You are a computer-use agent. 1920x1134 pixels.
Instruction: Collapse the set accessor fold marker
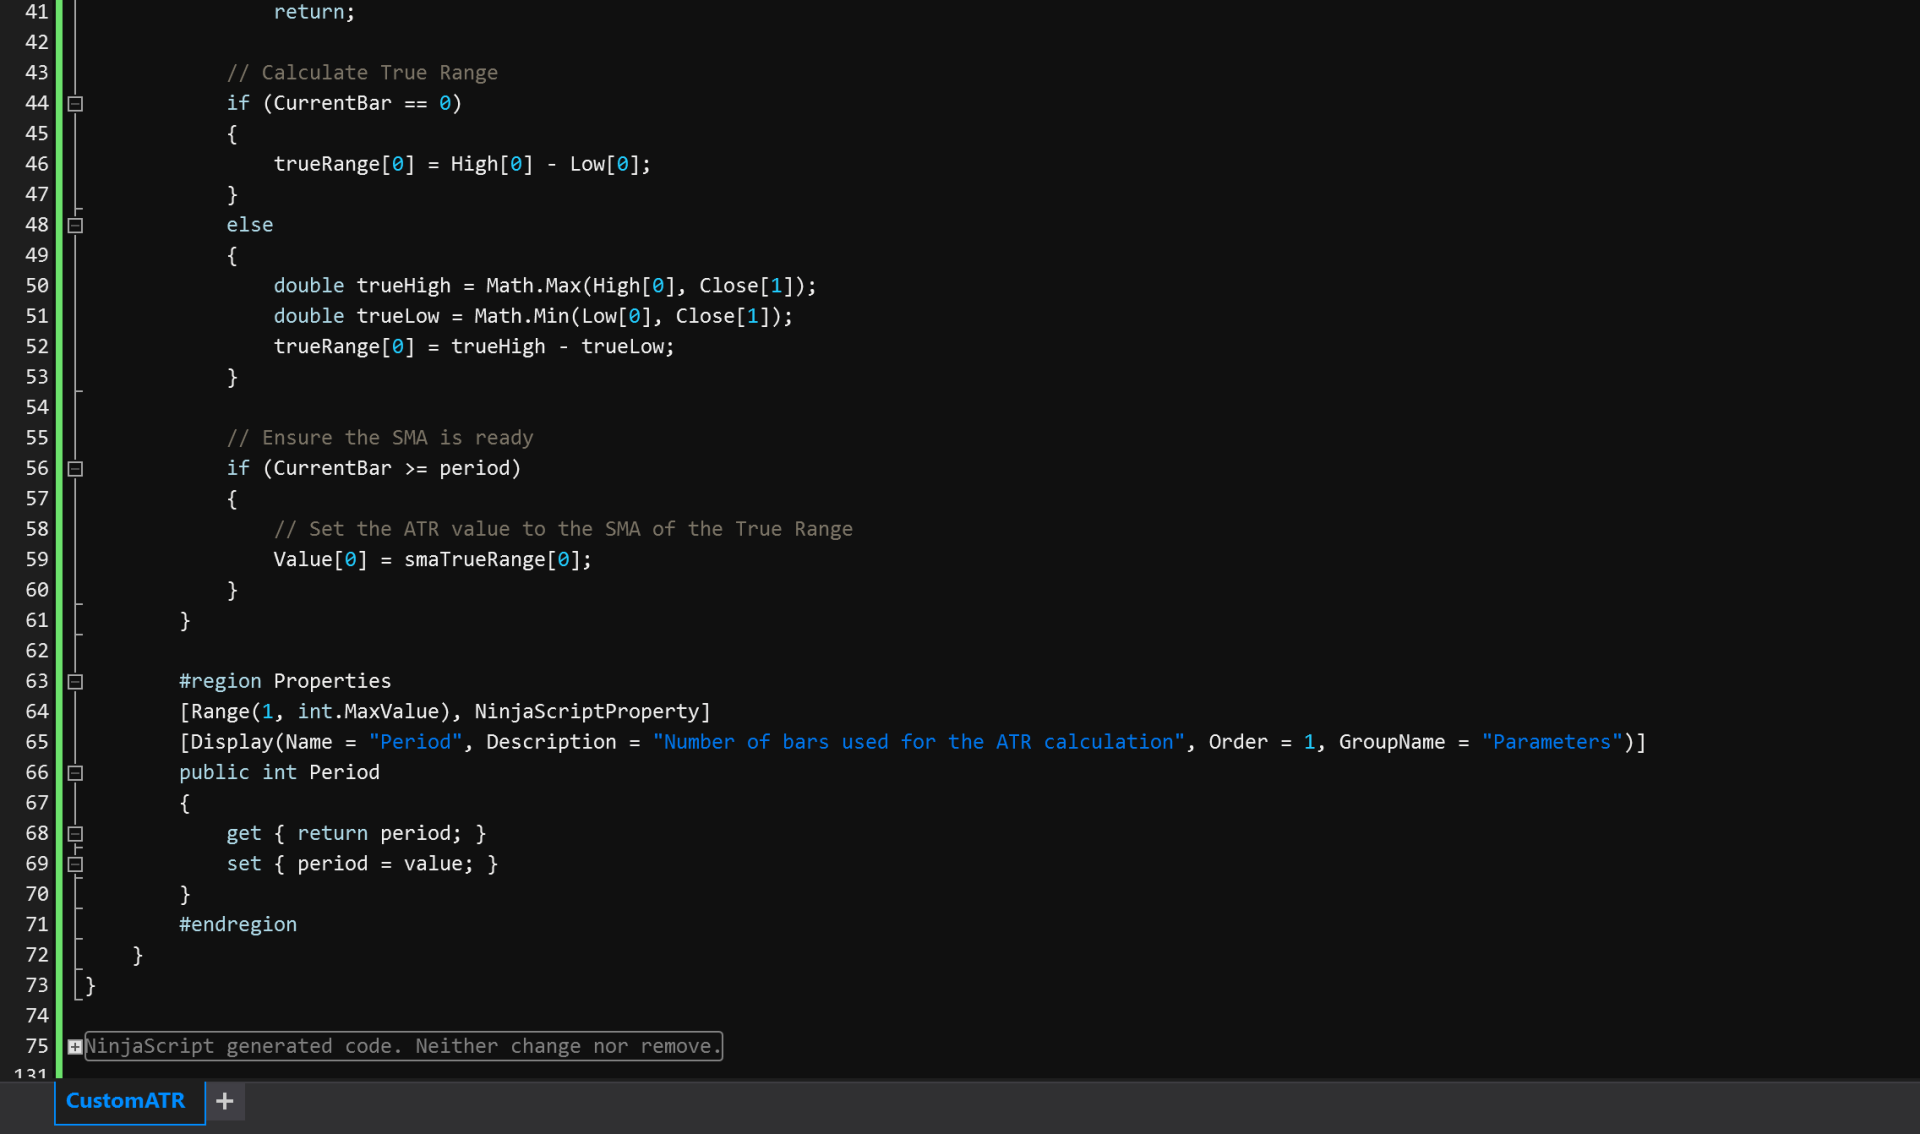pyautogui.click(x=75, y=864)
